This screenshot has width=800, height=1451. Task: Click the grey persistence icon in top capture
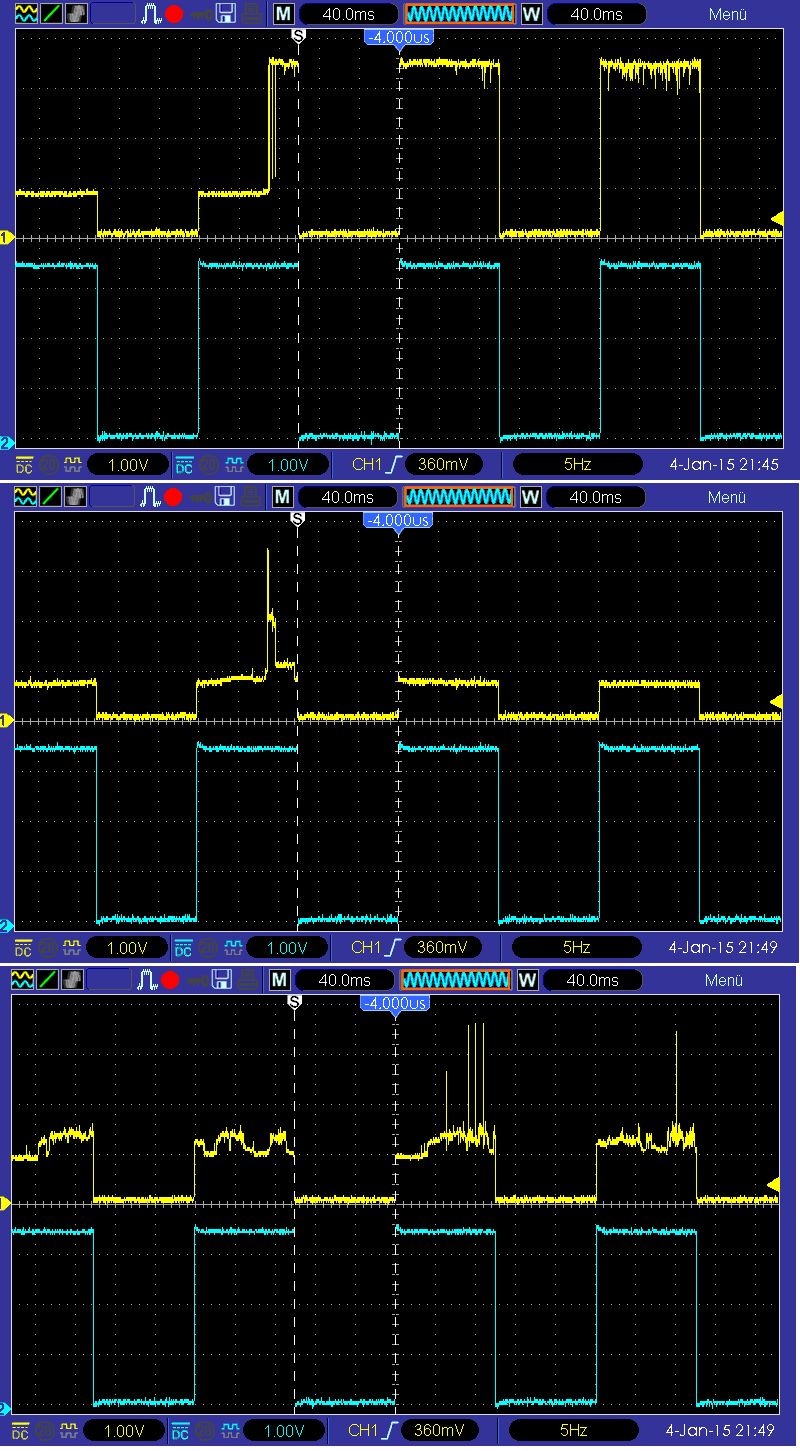[75, 14]
